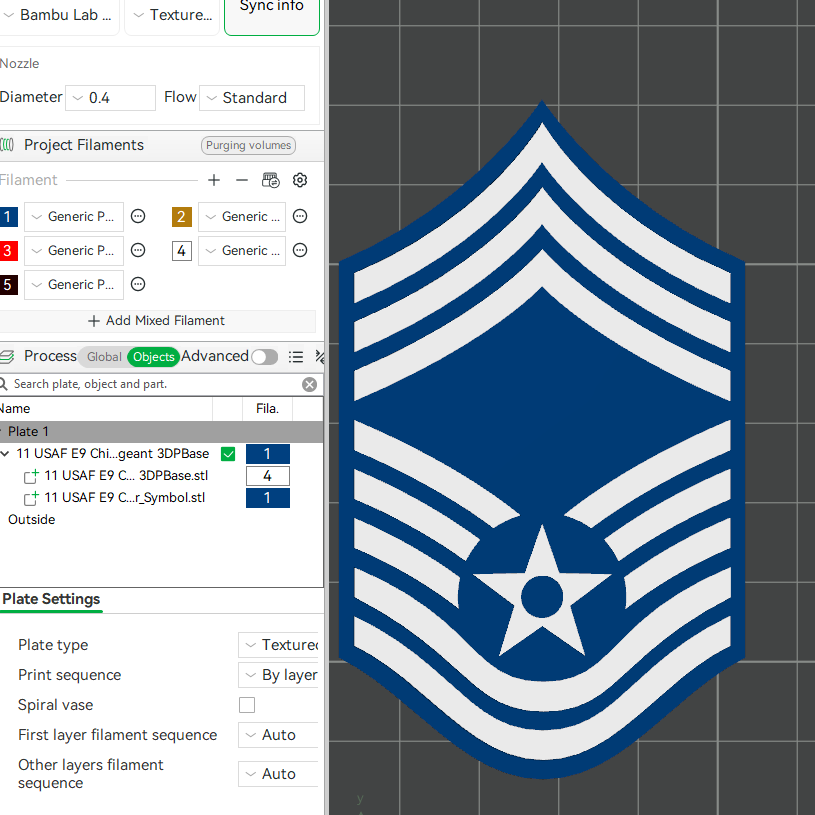The width and height of the screenshot is (815, 815).
Task: Collapse the 11 USAF E9 3DPBase object tree
Action: (5, 454)
